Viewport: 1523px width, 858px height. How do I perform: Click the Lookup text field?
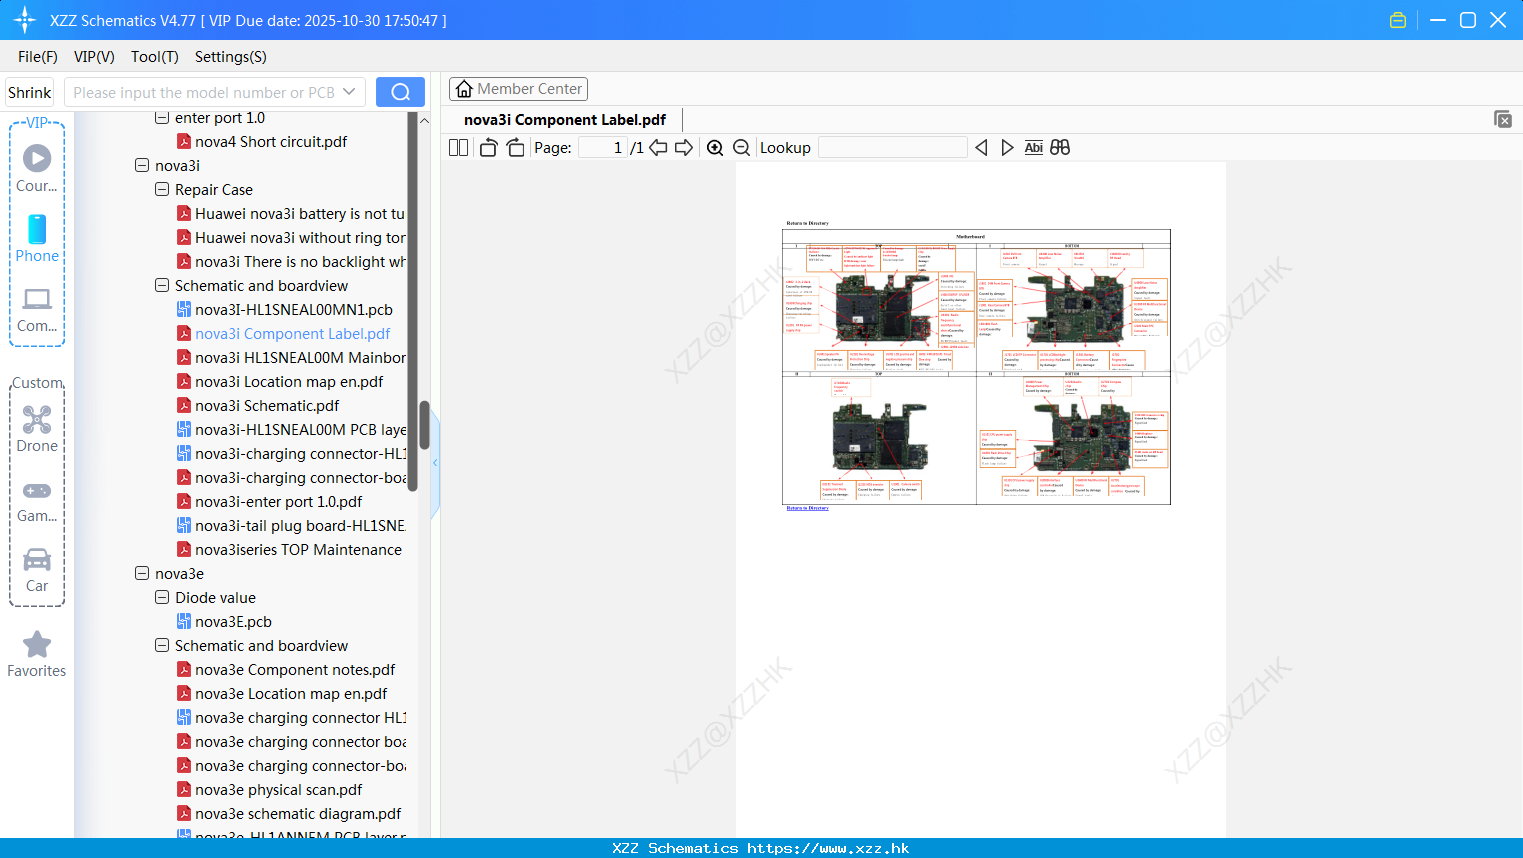[x=892, y=147]
